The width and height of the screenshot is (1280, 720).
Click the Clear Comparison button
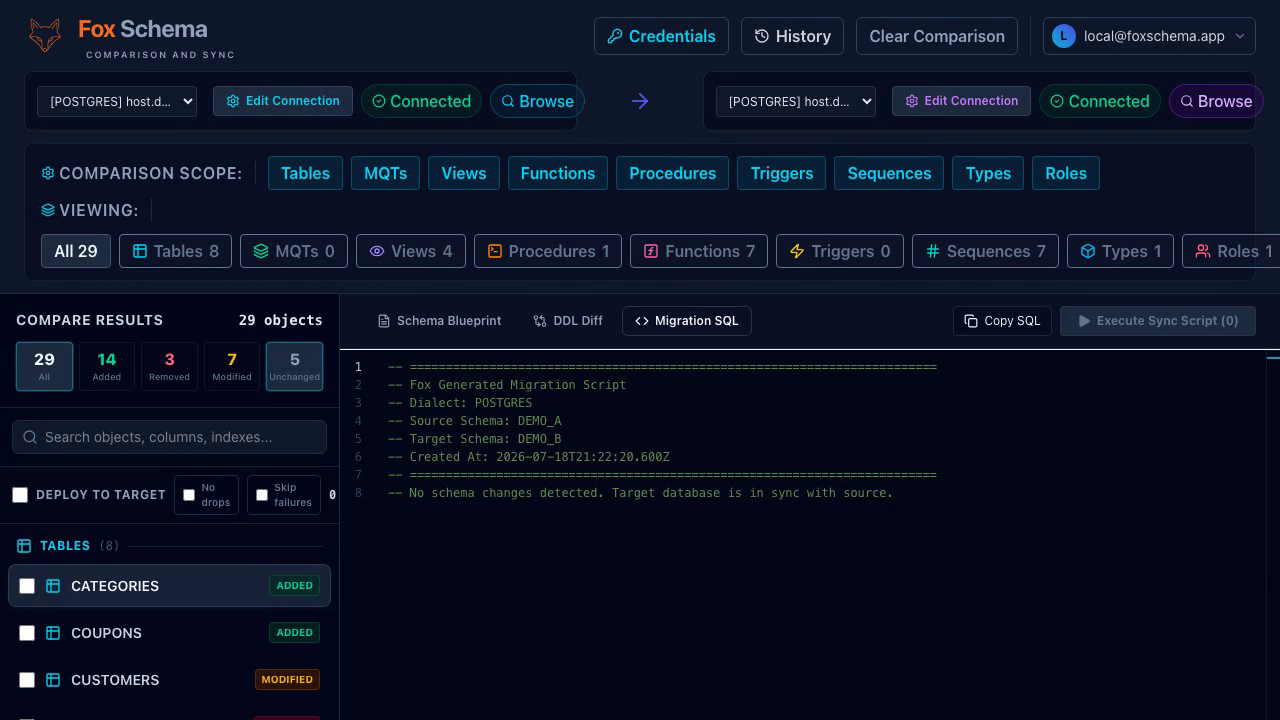pyautogui.click(x=937, y=36)
